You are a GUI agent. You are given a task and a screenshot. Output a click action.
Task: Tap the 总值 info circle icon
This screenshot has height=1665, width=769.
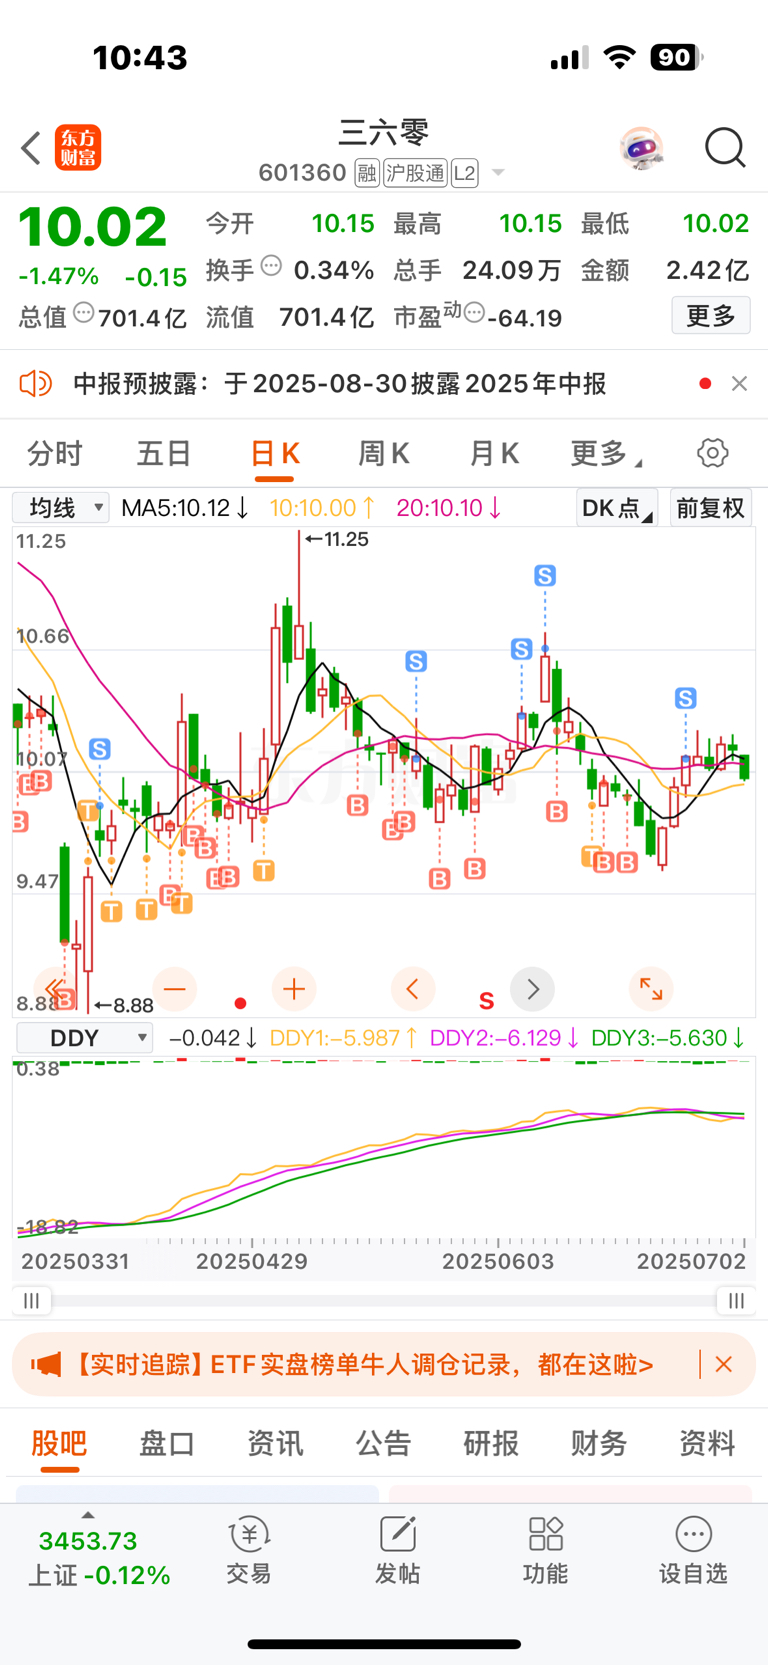[x=84, y=313]
